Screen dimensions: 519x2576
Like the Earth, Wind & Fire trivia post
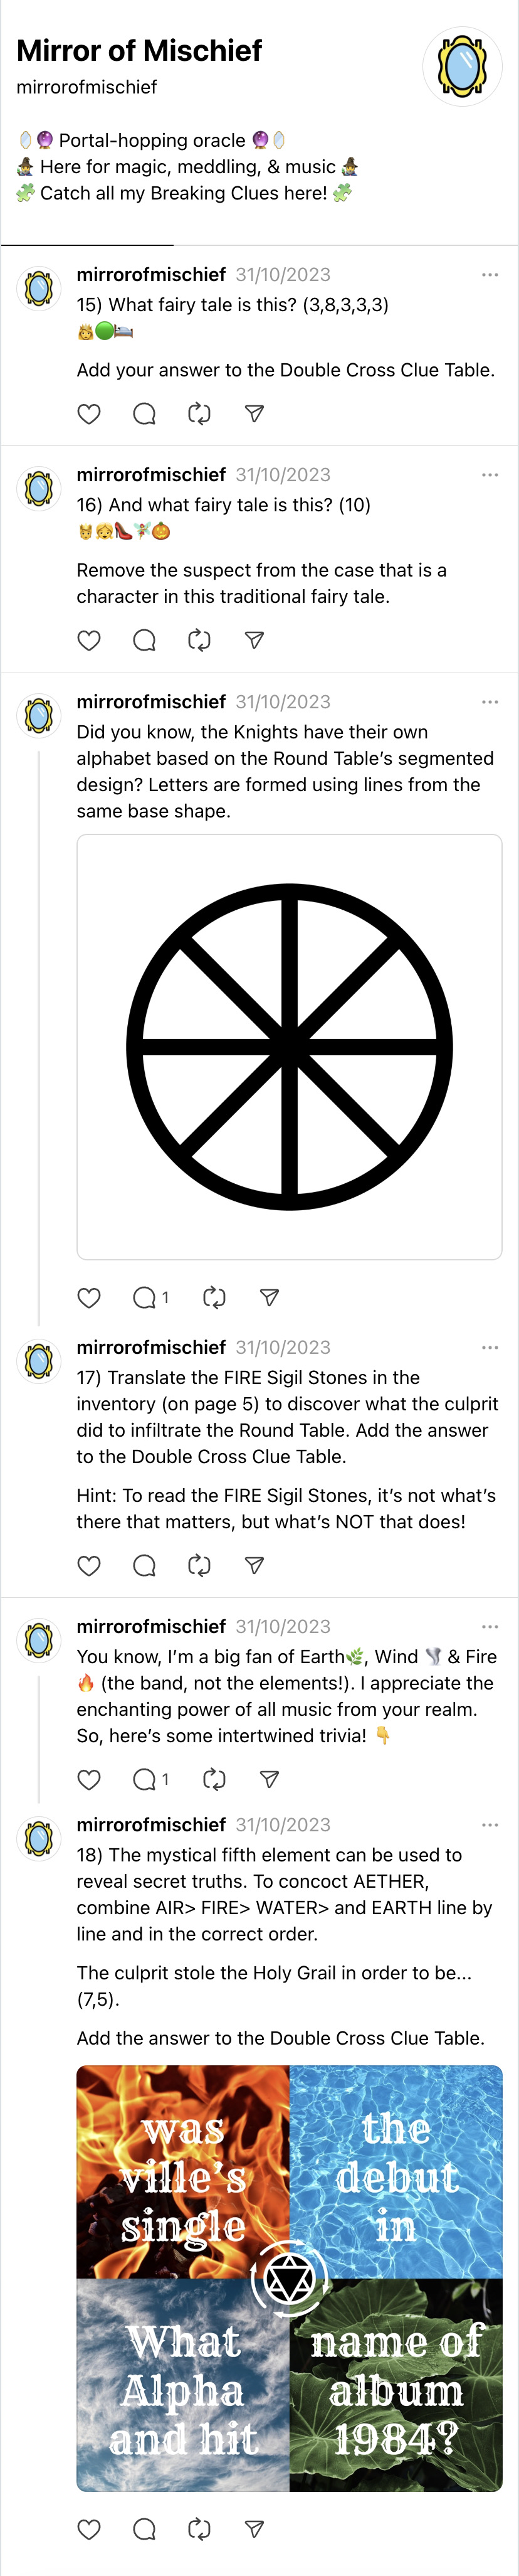coord(89,1779)
